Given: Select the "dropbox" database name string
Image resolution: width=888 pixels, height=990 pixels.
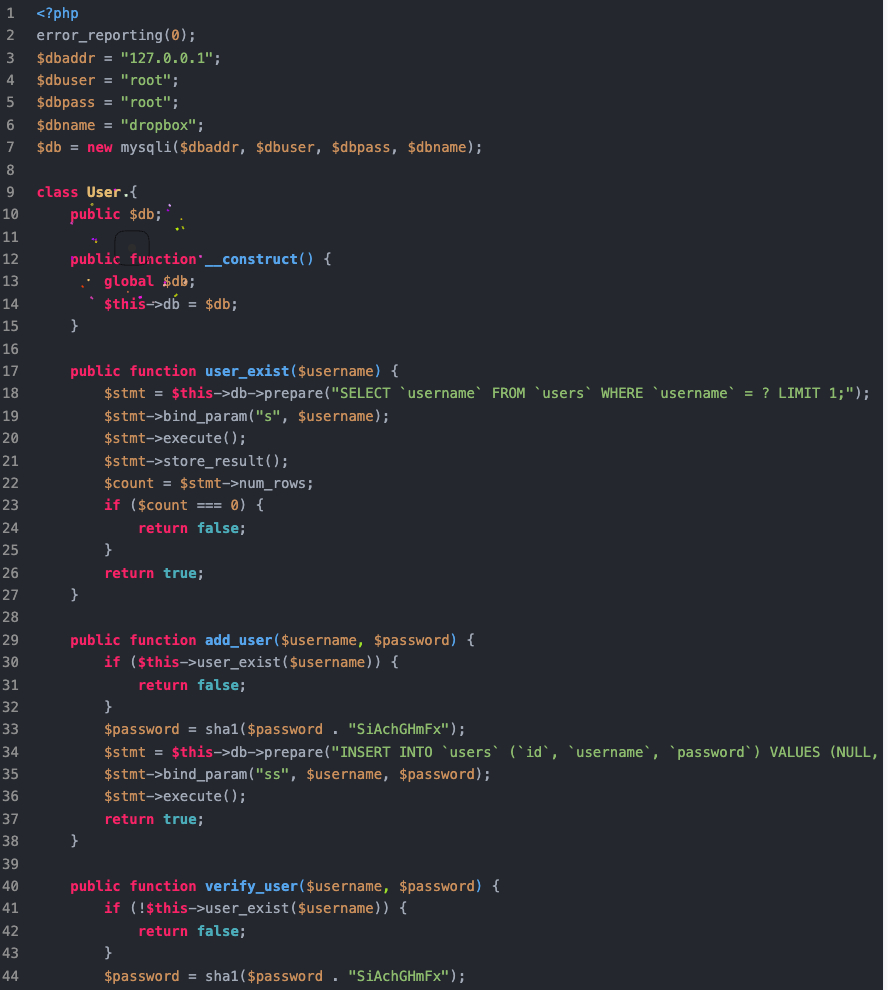Looking at the screenshot, I should coord(159,125).
